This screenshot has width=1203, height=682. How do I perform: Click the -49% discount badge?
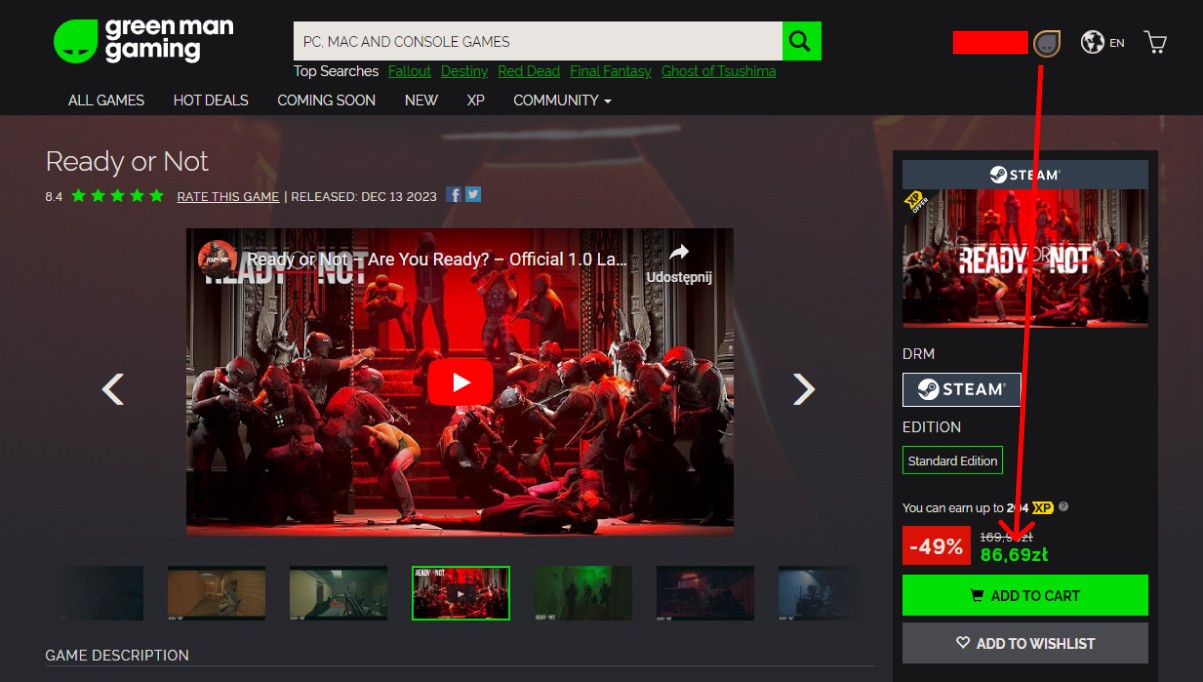[x=936, y=546]
